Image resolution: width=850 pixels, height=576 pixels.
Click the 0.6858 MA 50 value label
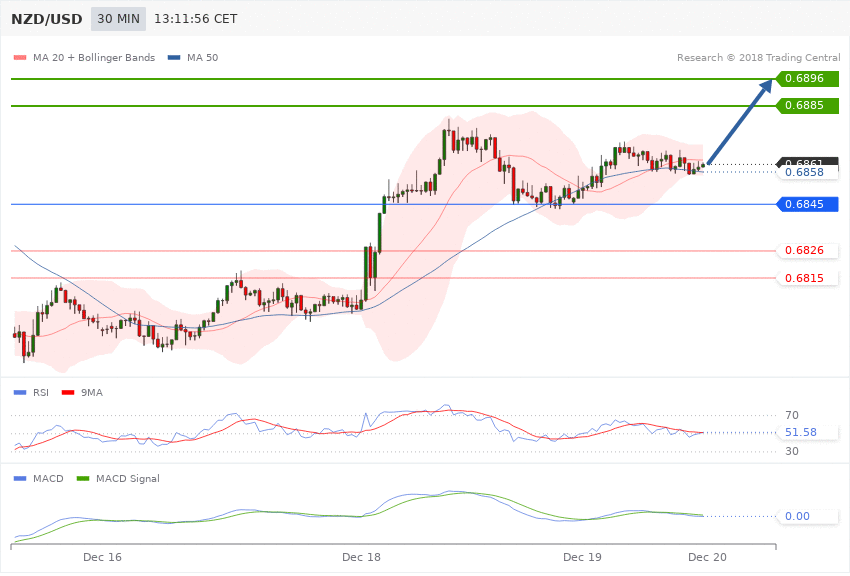click(808, 172)
